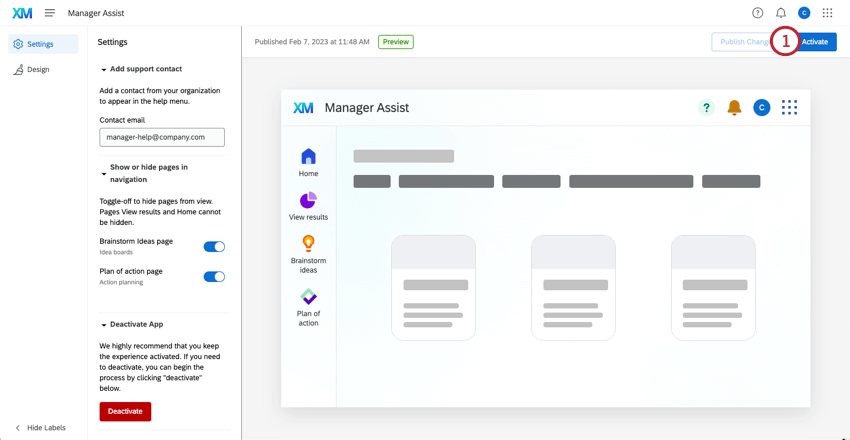Click the orange bell icon in preview header
Screen dimensions: 850x440
[734, 108]
